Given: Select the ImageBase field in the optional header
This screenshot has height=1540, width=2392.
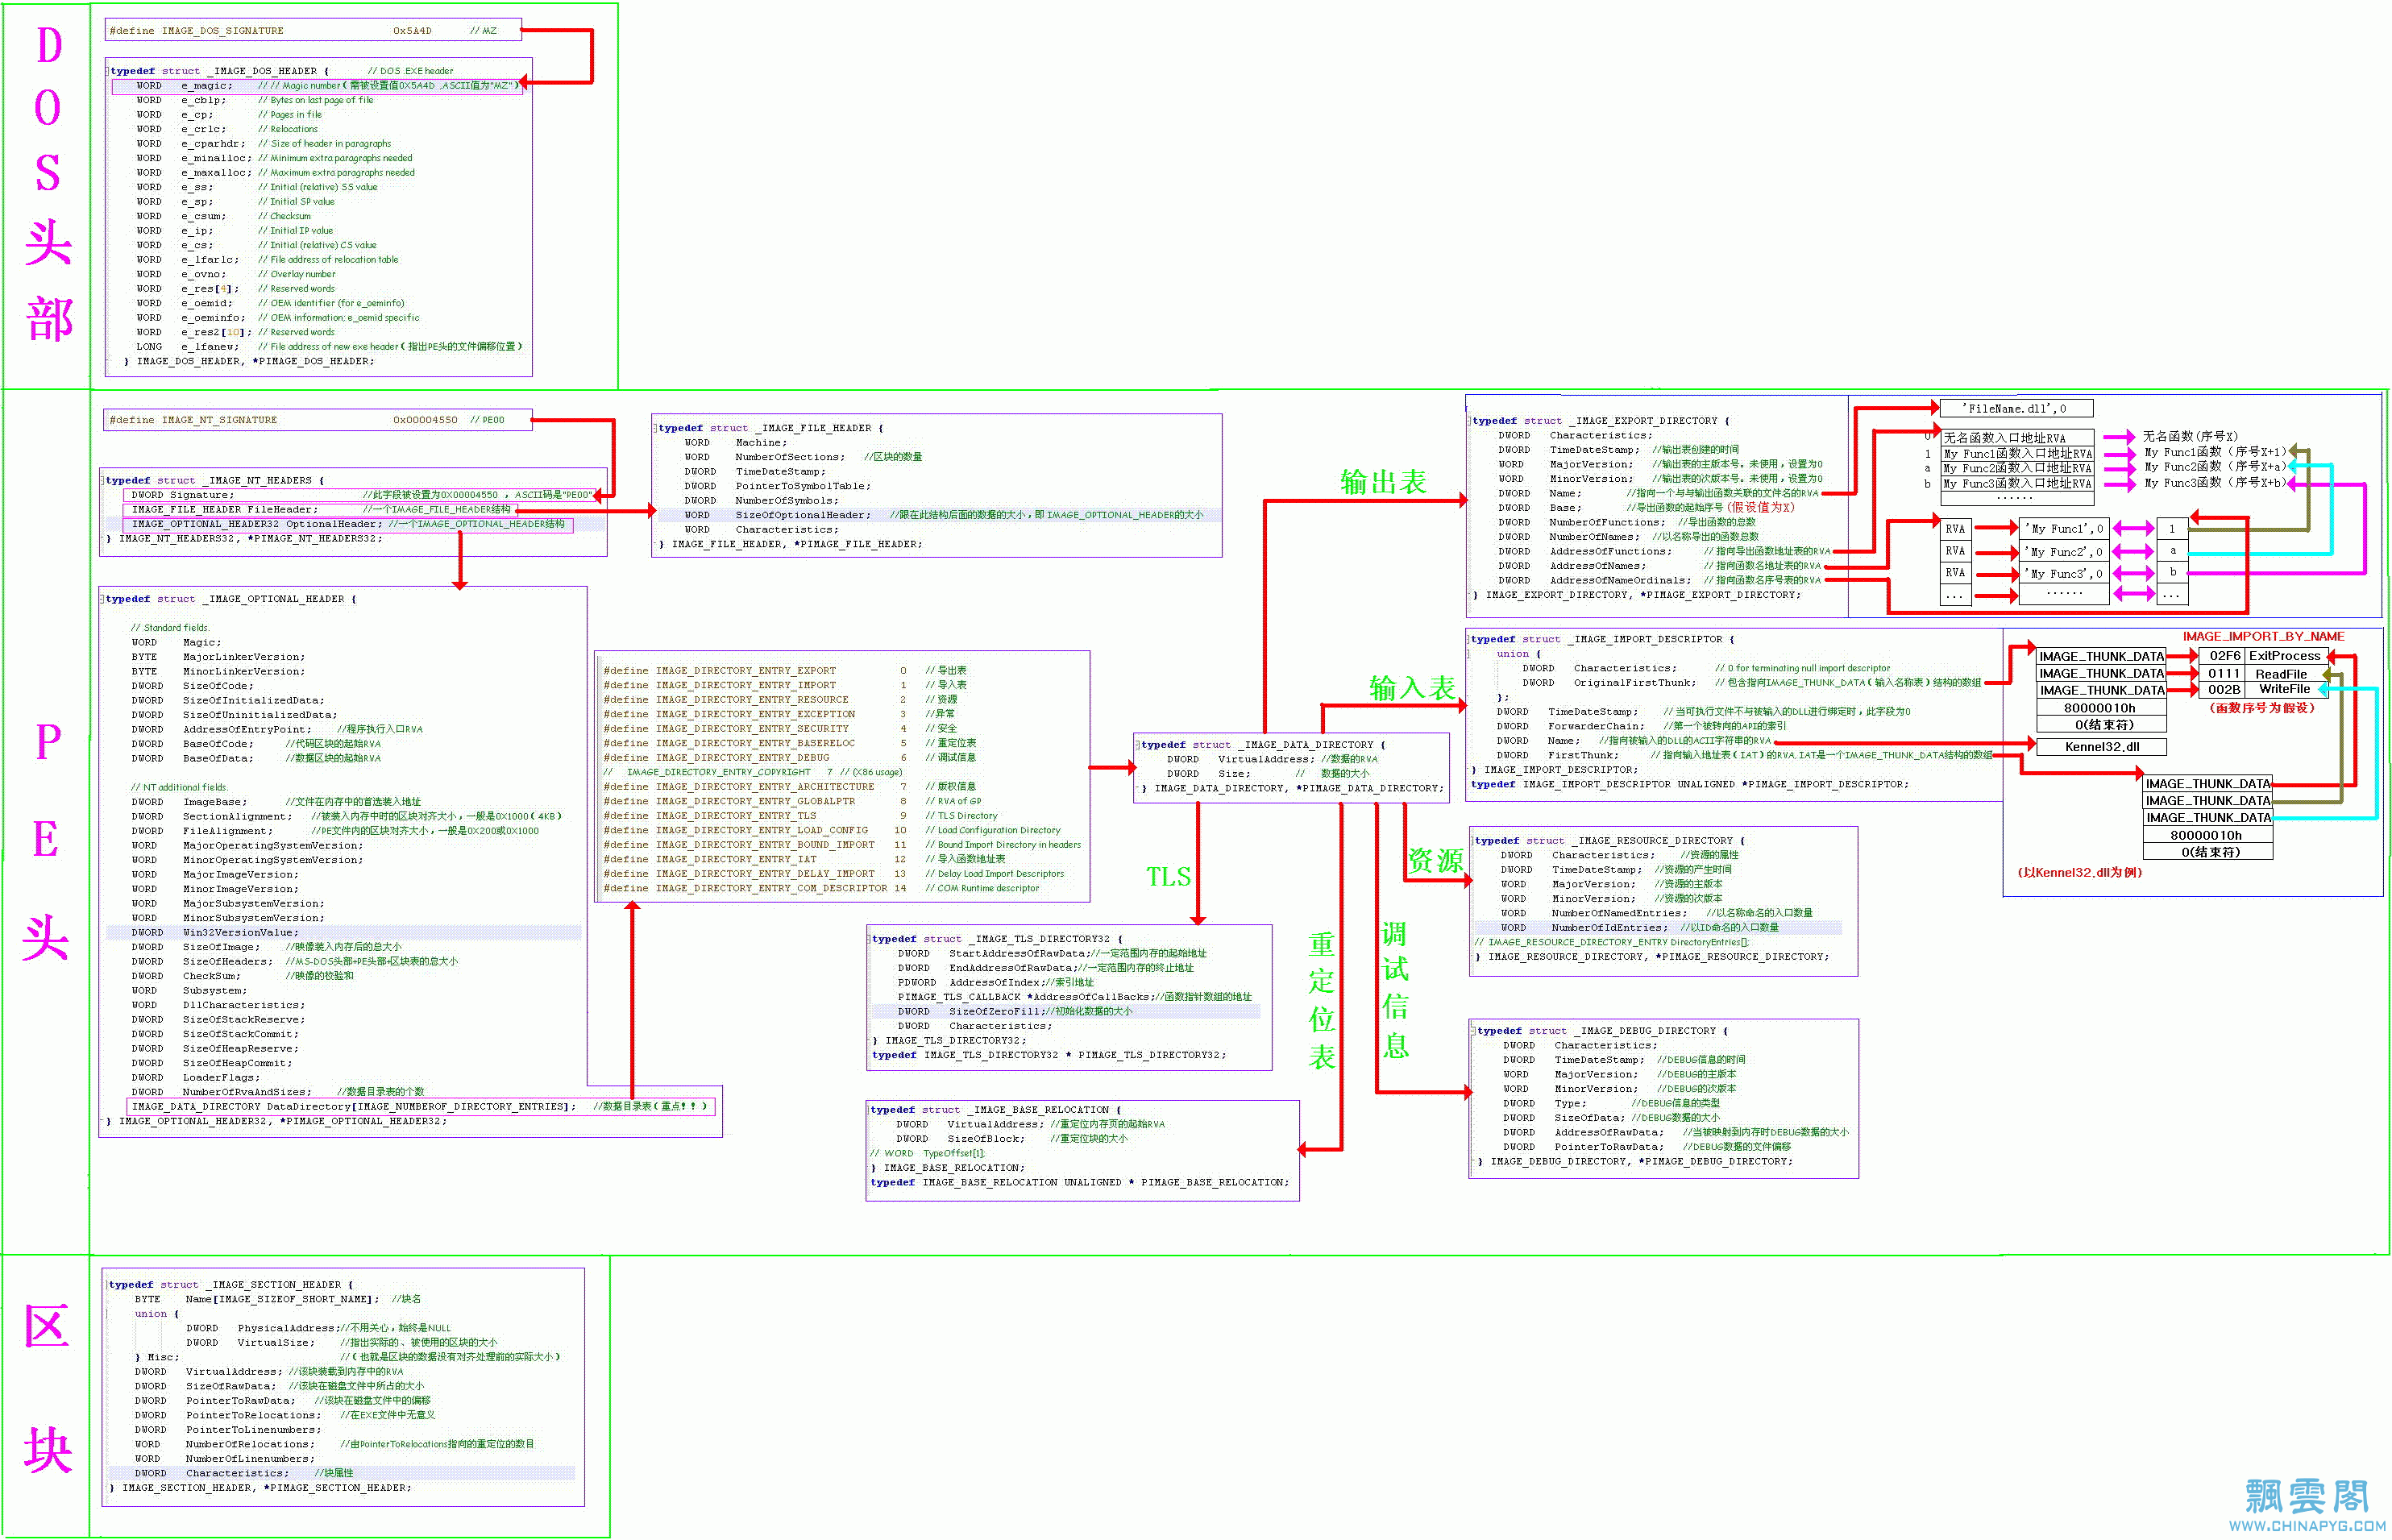Looking at the screenshot, I should [x=276, y=802].
